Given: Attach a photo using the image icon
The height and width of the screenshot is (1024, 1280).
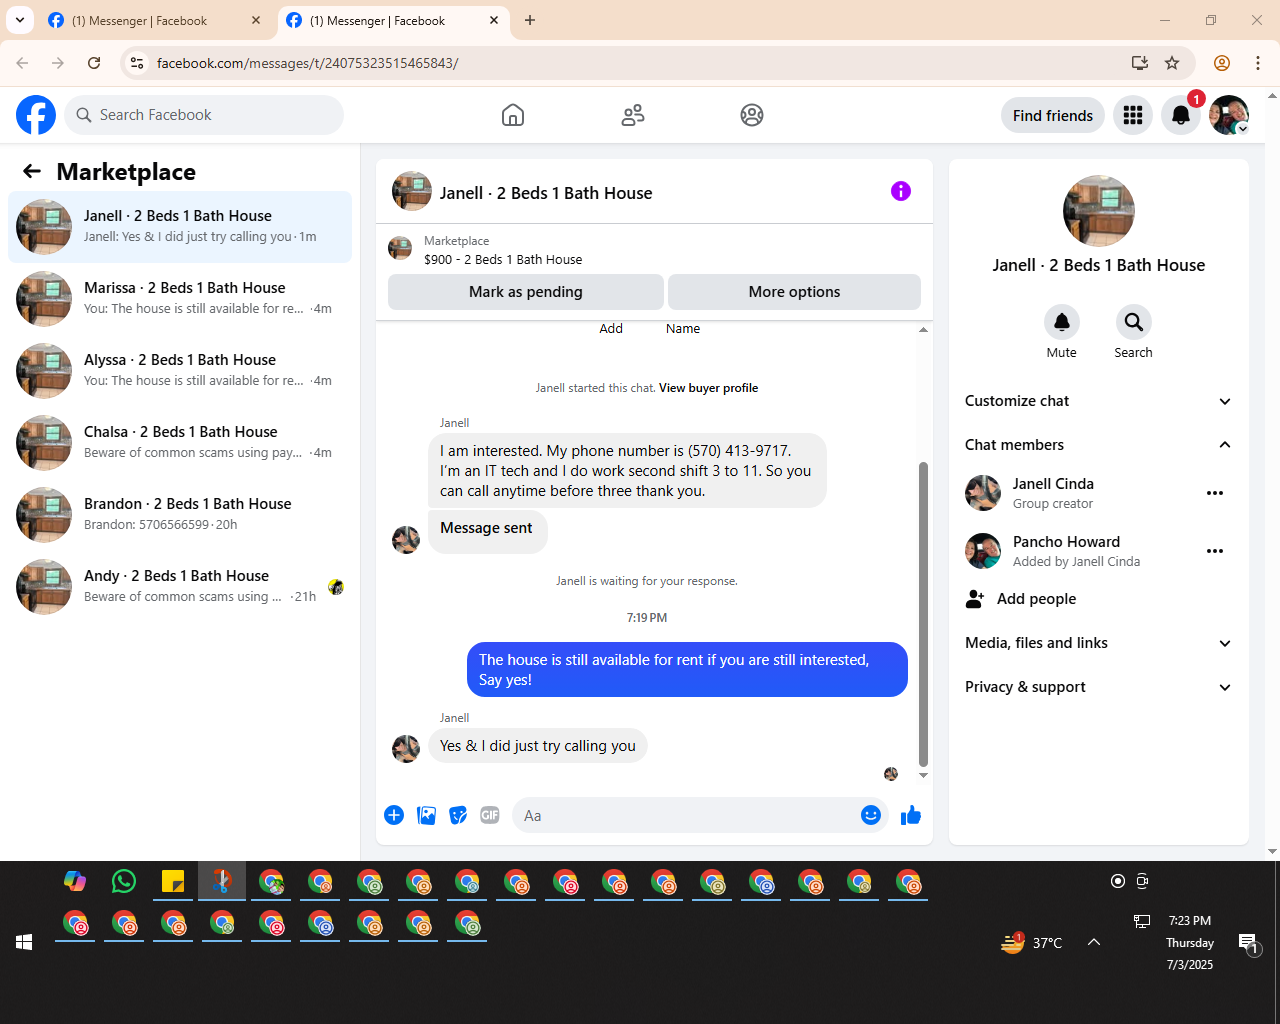Looking at the screenshot, I should pyautogui.click(x=426, y=815).
